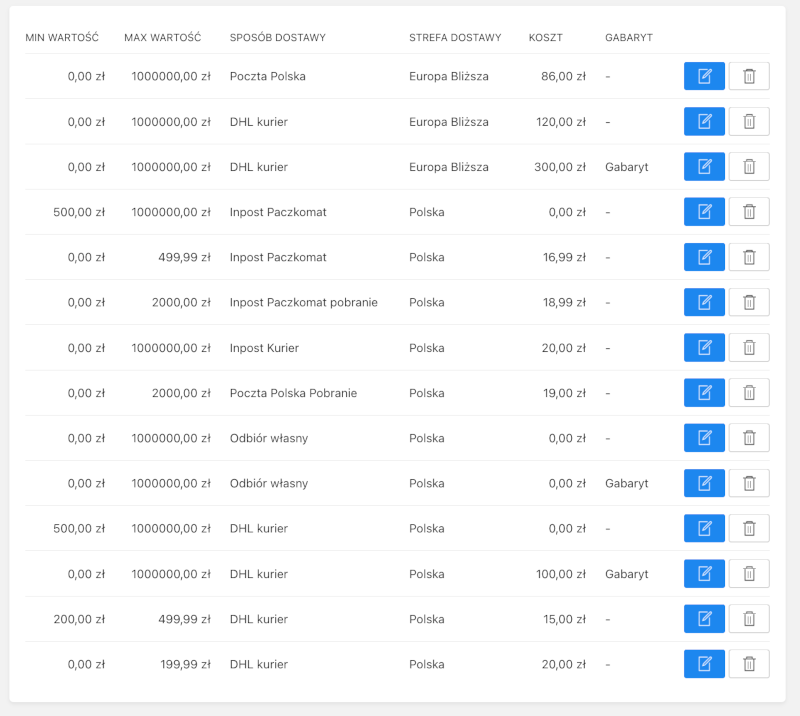
Task: Delete DHL kurier row costing 300,00 zł
Action: coord(749,167)
